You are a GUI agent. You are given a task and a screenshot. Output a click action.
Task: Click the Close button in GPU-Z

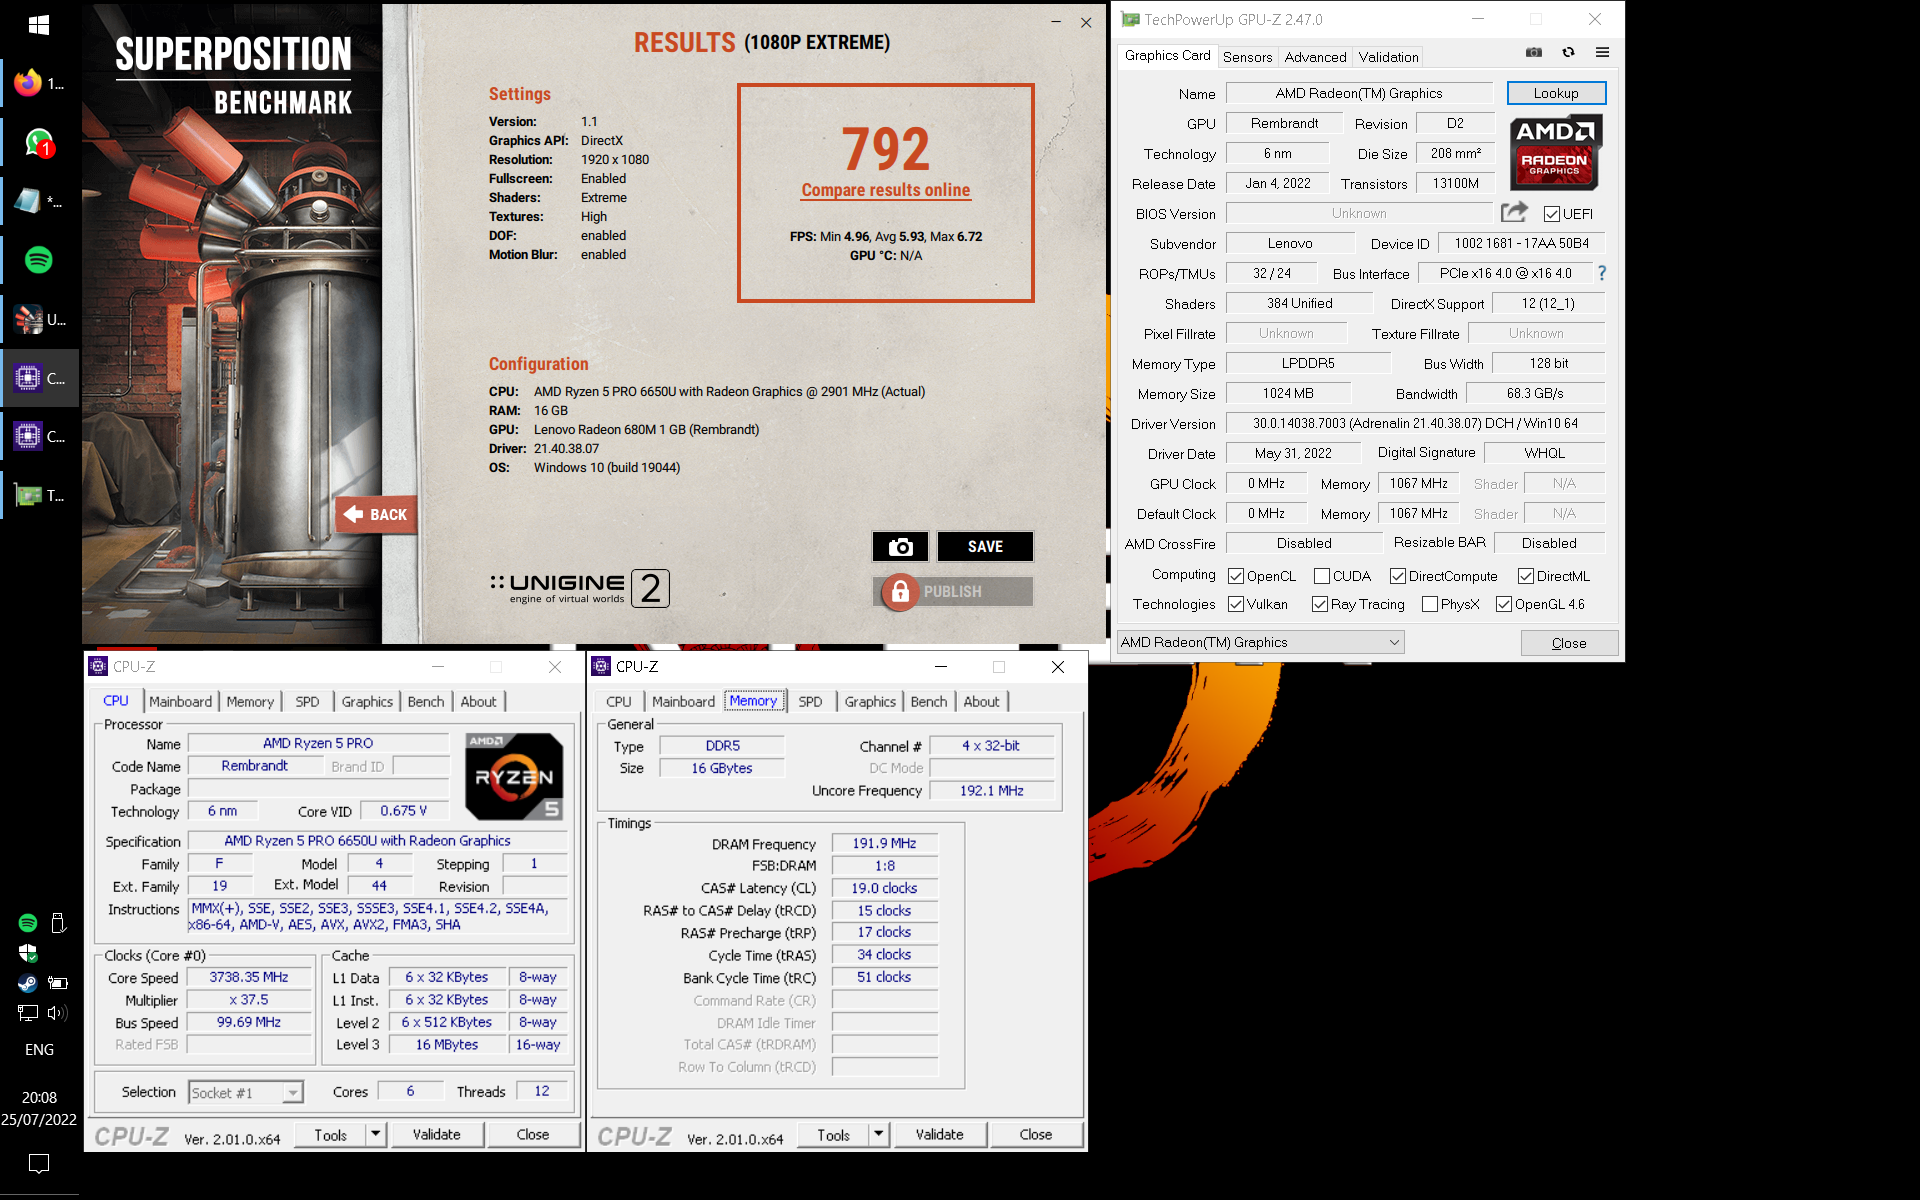(1569, 643)
